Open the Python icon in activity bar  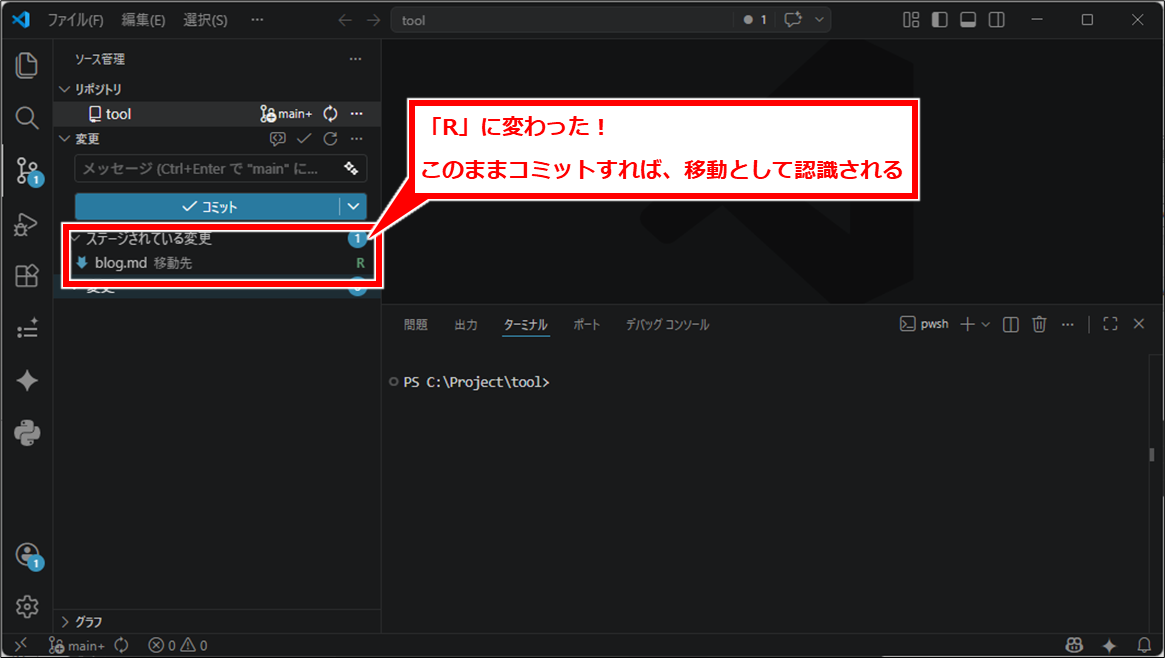click(27, 433)
